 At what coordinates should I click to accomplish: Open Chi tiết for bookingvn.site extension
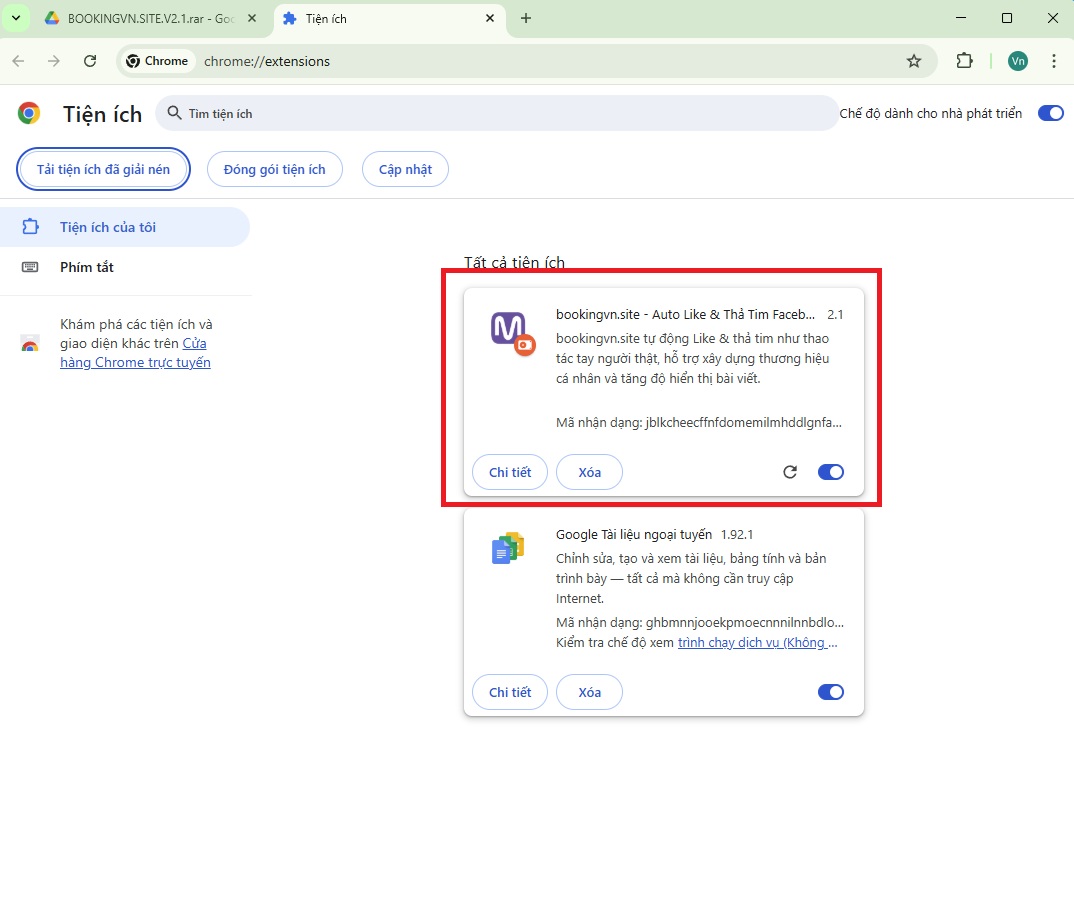[x=510, y=472]
